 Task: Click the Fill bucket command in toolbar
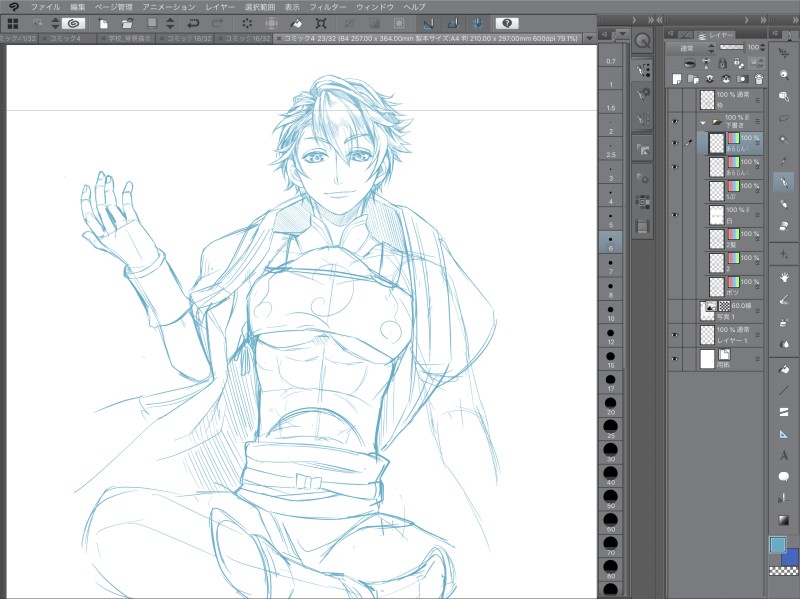[x=296, y=23]
